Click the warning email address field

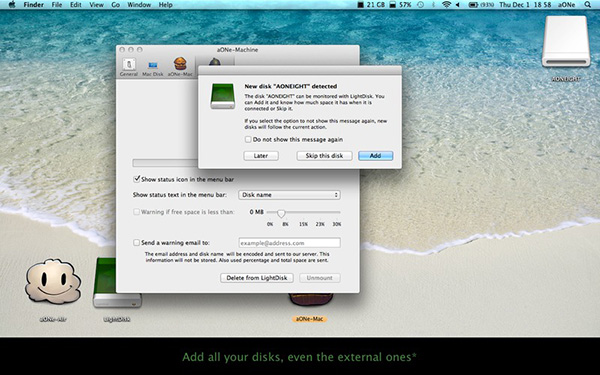289,243
